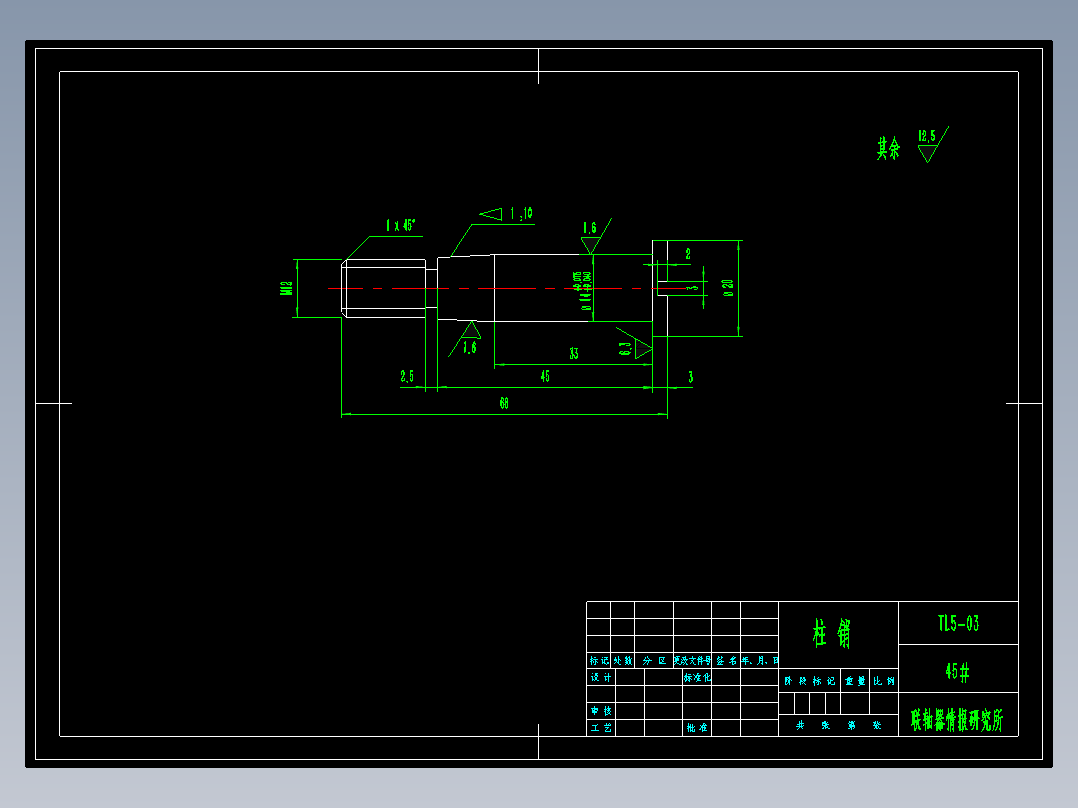Click the 签名 header cell
1078x808 pixels.
tap(726, 660)
